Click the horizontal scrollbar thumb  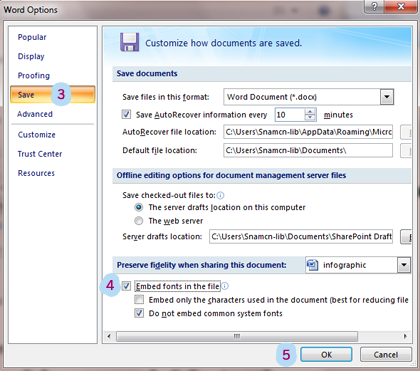tap(237, 336)
